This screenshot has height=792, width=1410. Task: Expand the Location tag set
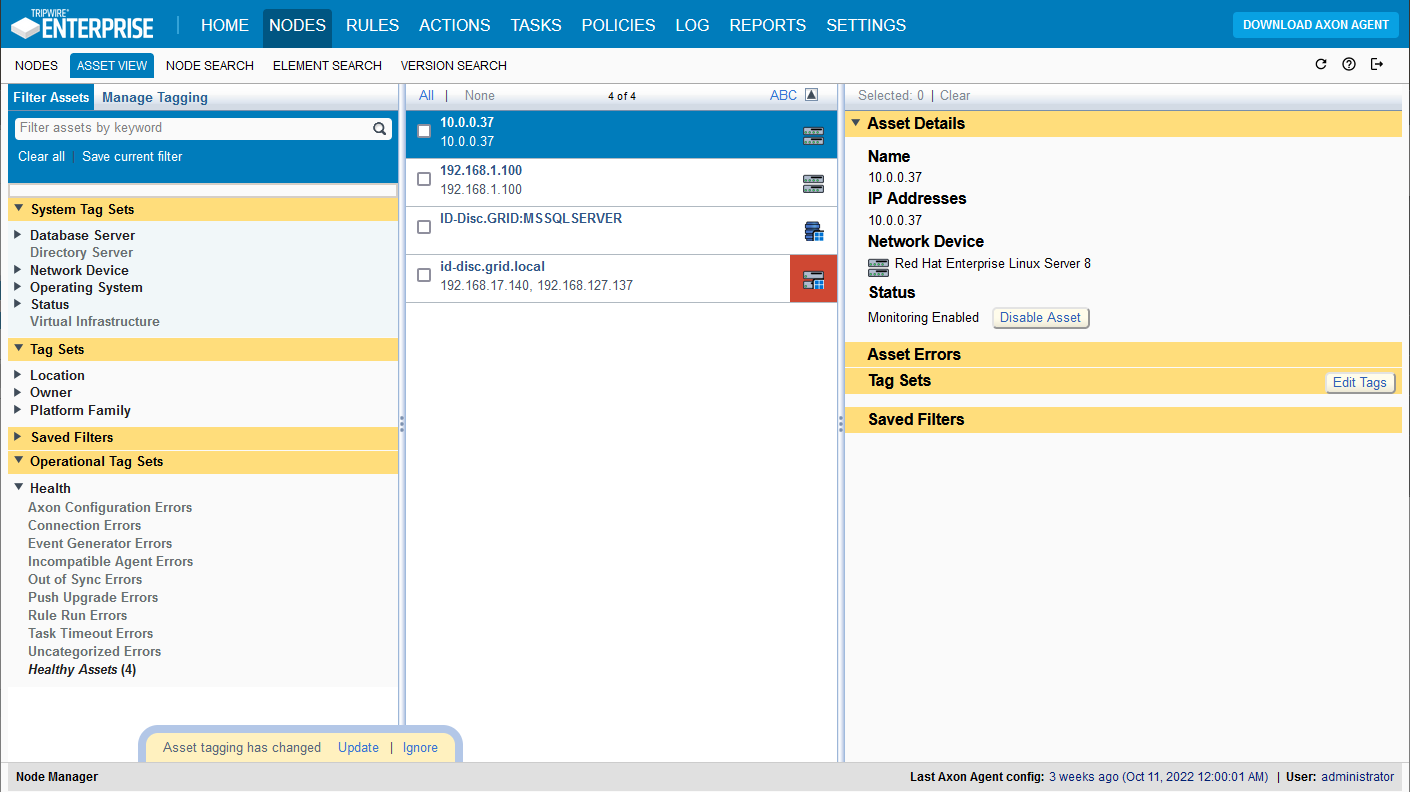17,375
